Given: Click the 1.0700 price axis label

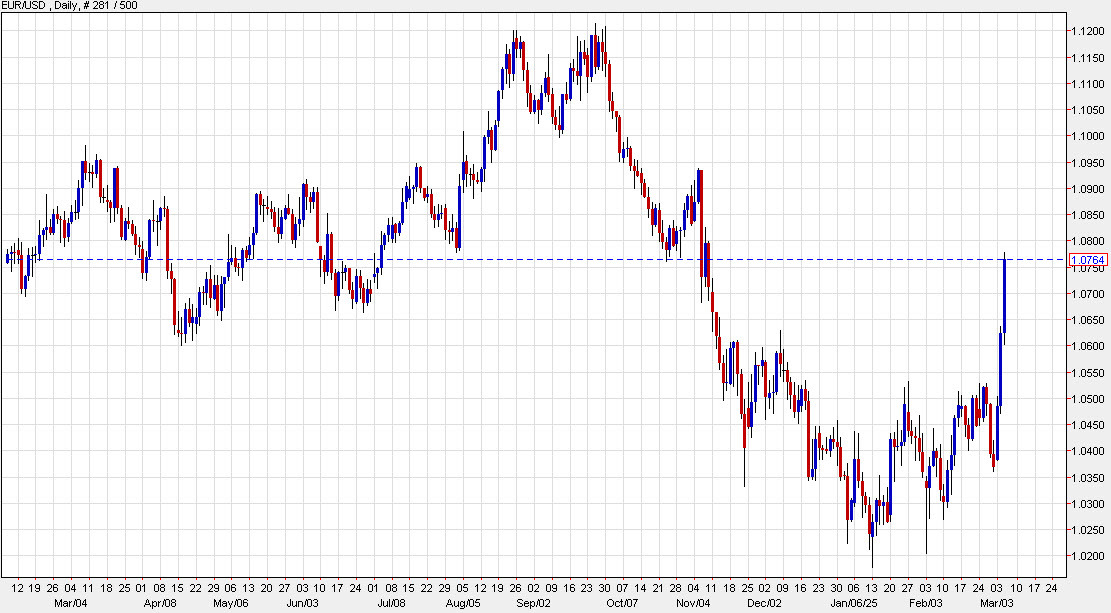Looking at the screenshot, I should pyautogui.click(x=1088, y=293).
